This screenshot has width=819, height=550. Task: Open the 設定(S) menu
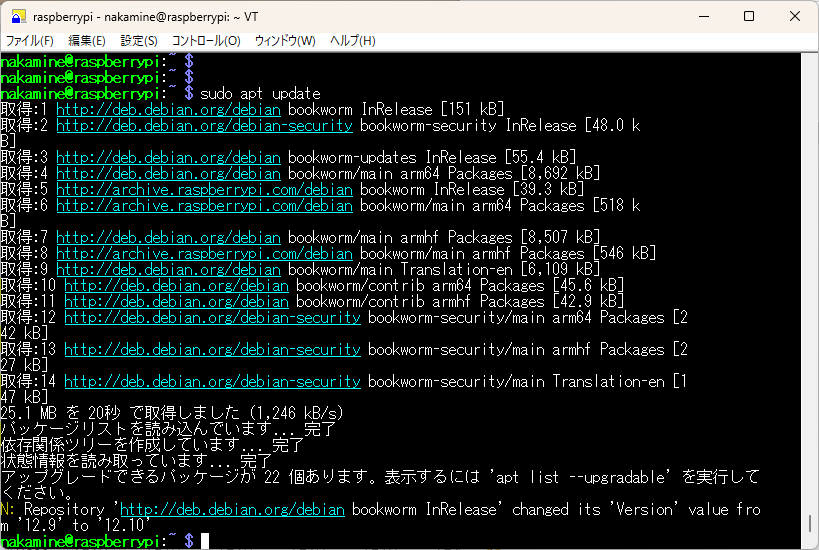(x=139, y=41)
